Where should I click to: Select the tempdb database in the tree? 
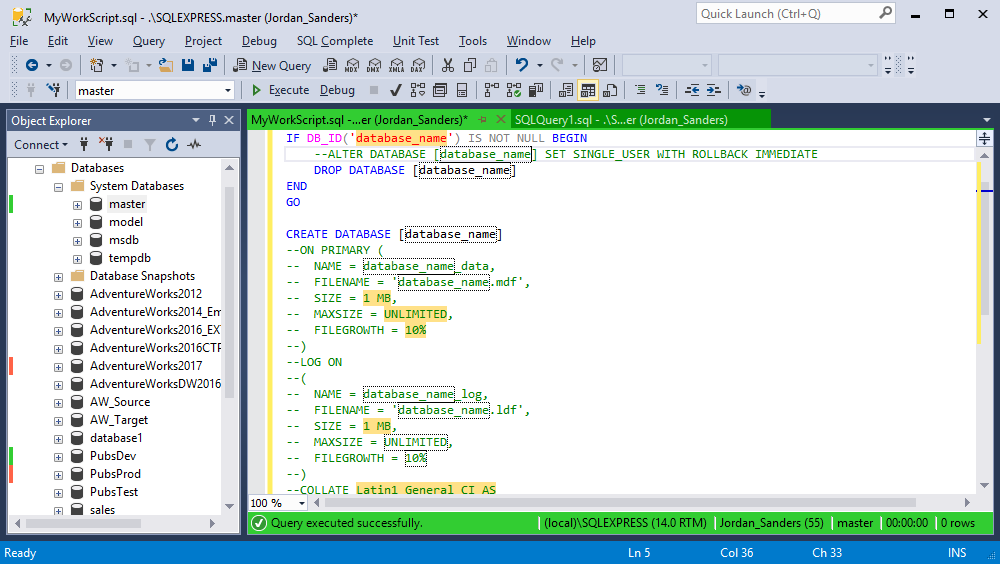[129, 258]
